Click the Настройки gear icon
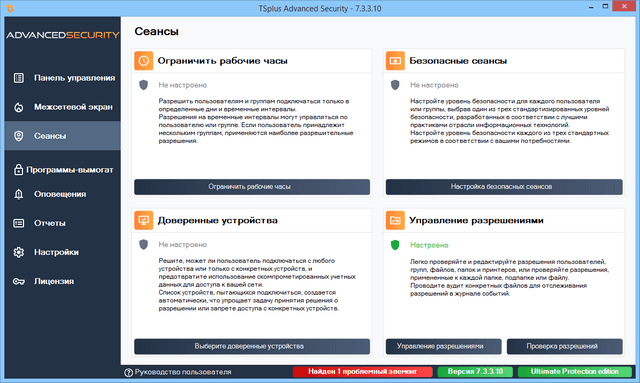The width and height of the screenshot is (640, 383). click(x=18, y=252)
